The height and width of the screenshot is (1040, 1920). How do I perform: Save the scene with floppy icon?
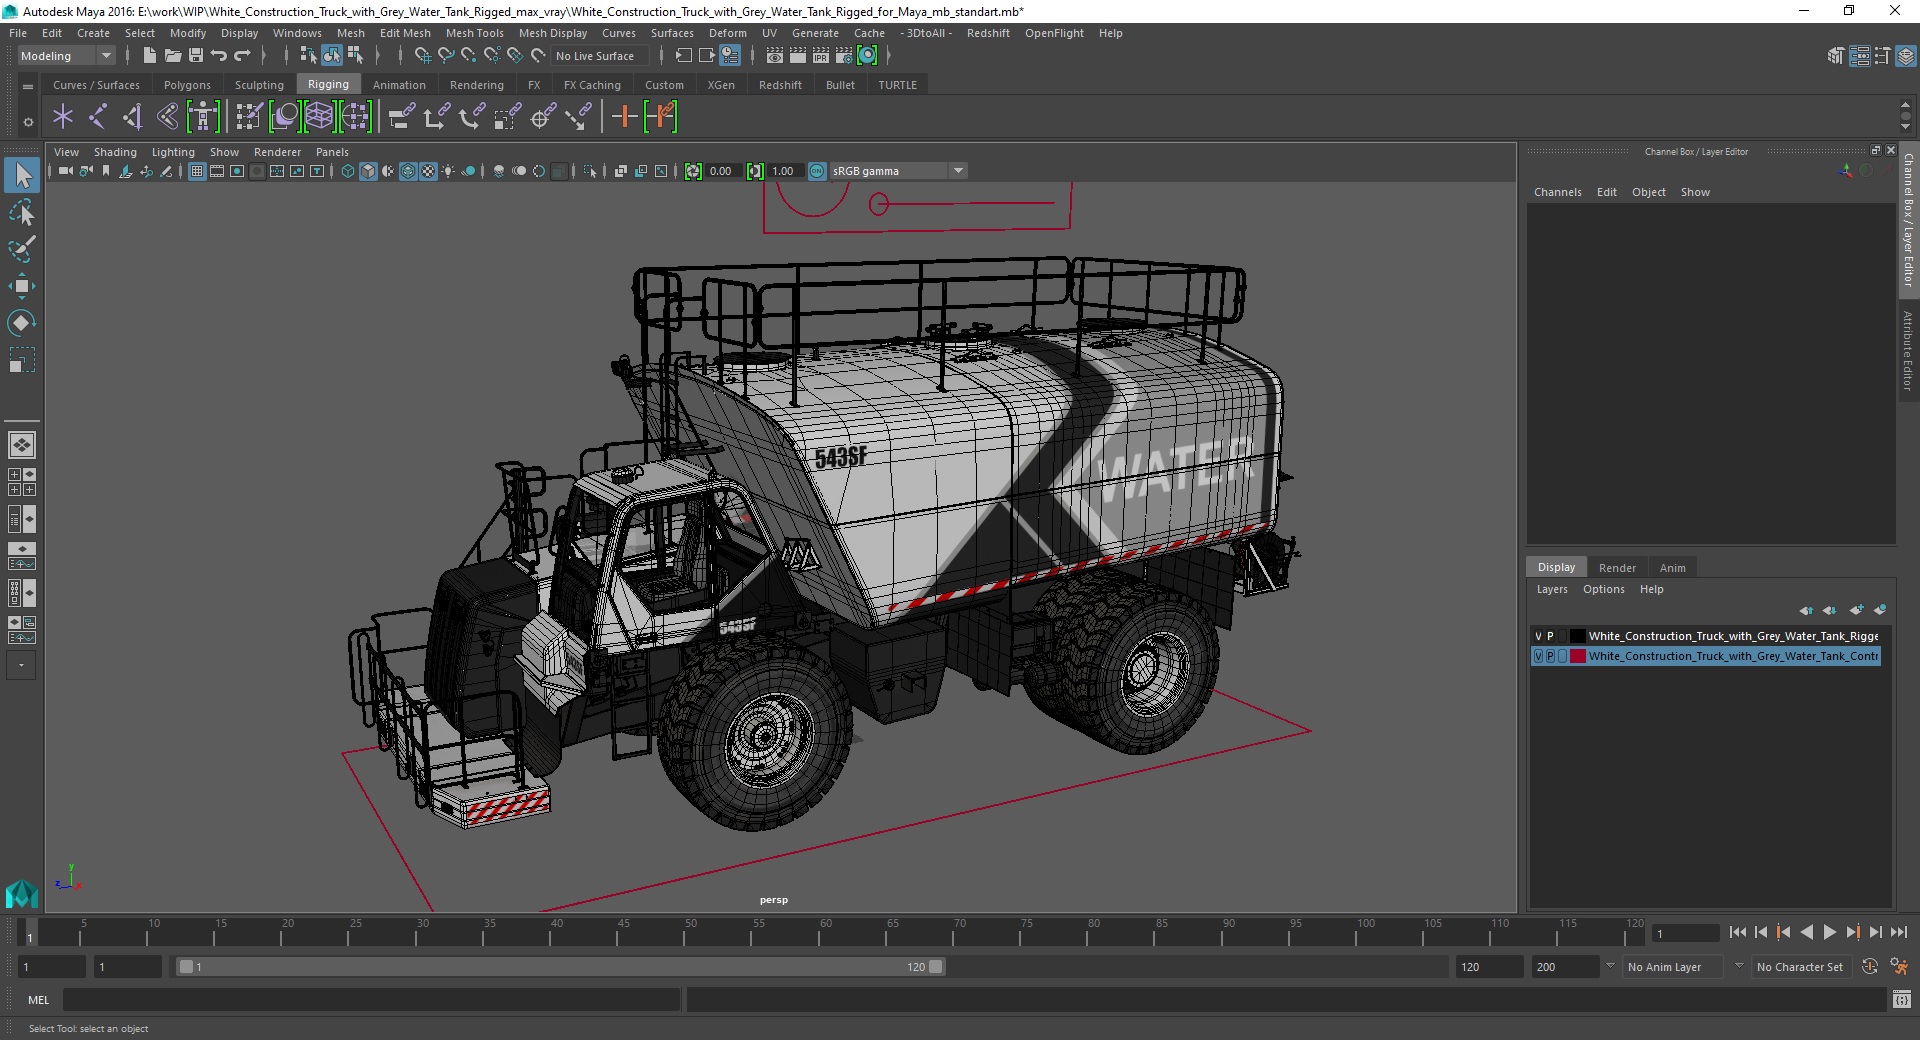[x=196, y=56]
